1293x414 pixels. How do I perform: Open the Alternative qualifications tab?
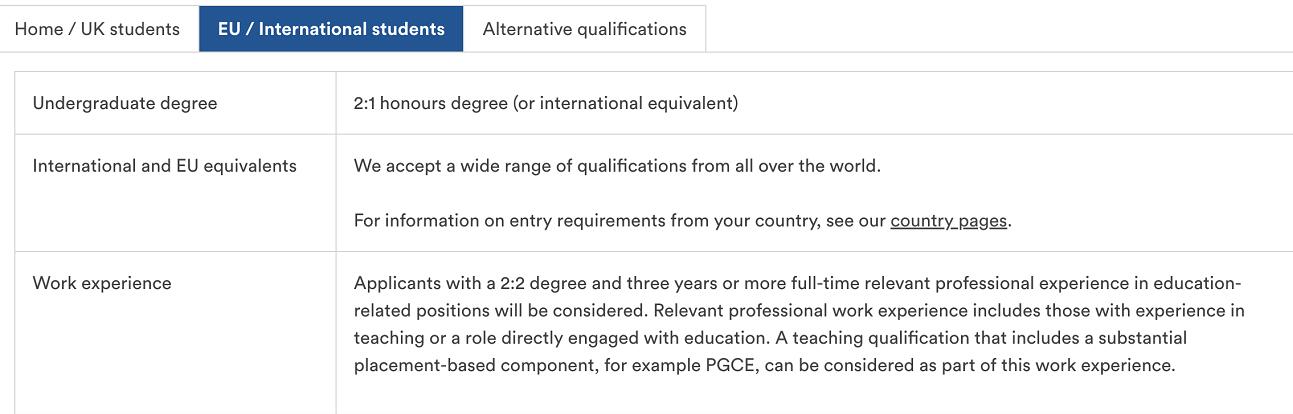[585, 29]
